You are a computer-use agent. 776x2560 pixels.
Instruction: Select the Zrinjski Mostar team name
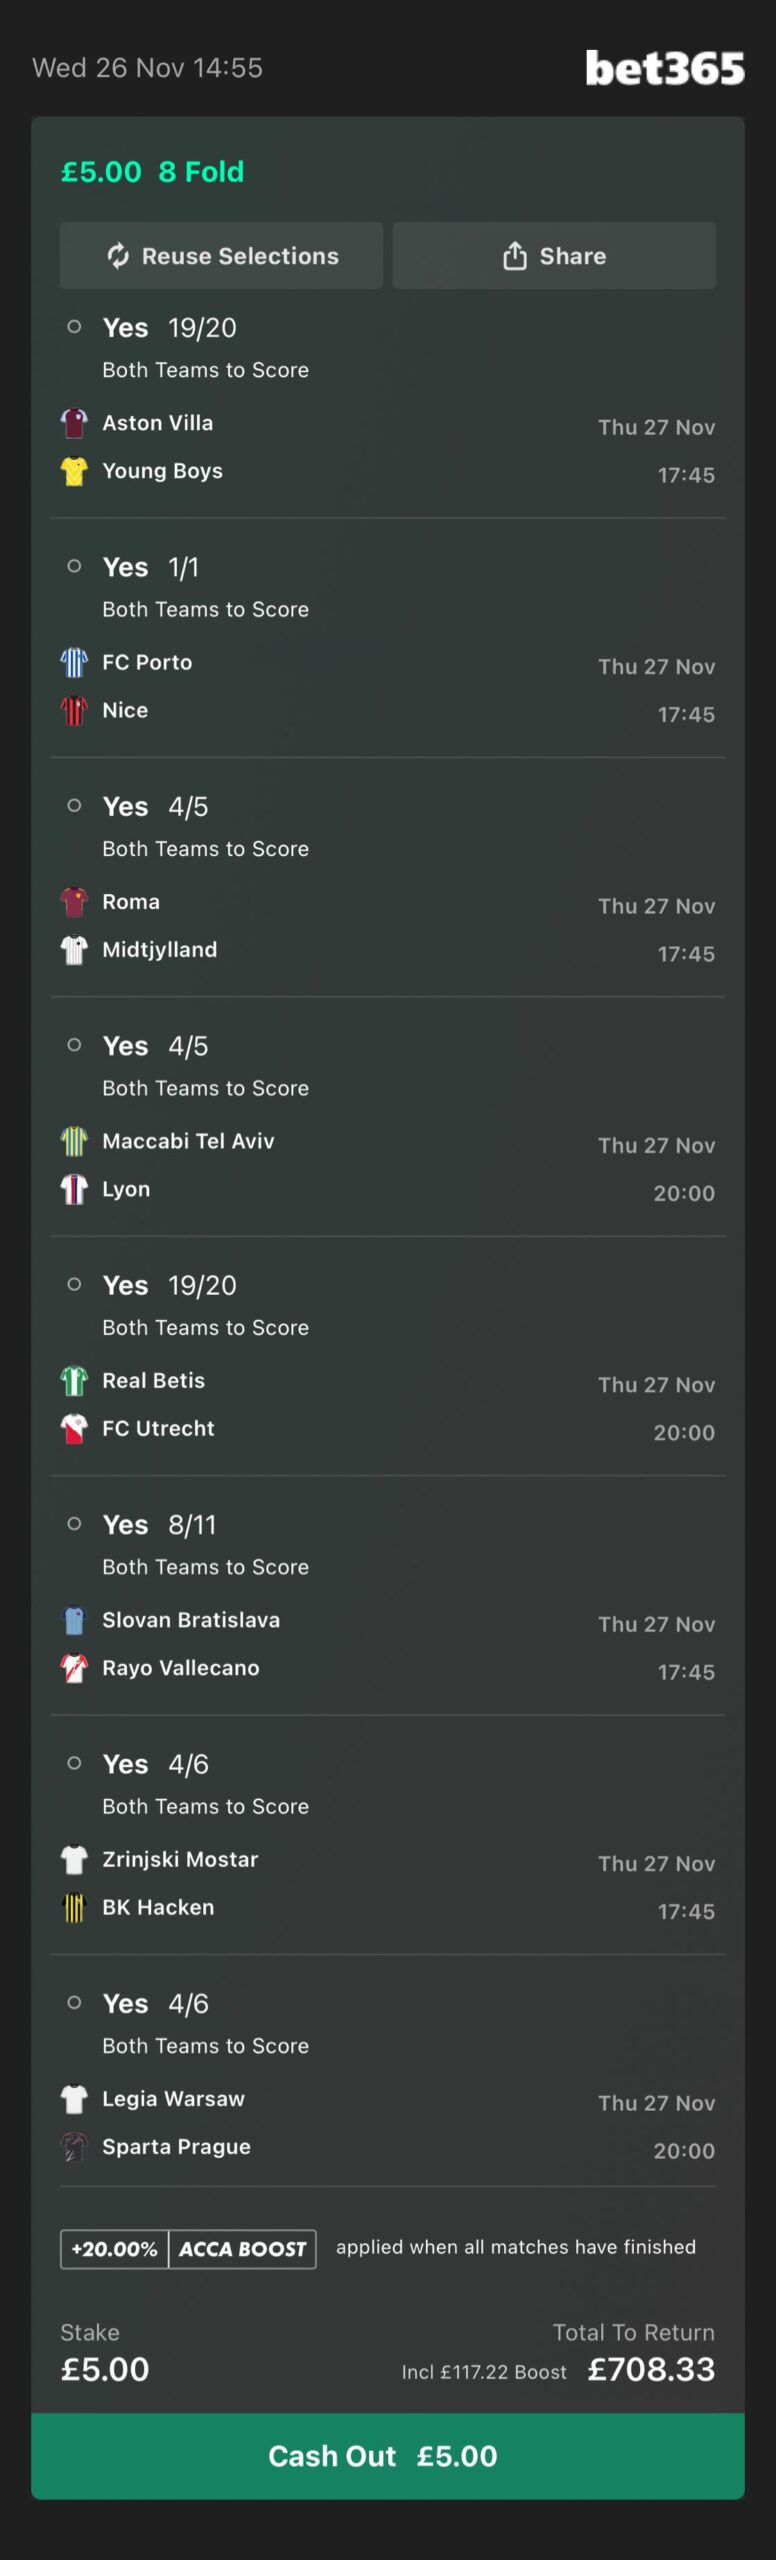(180, 1859)
